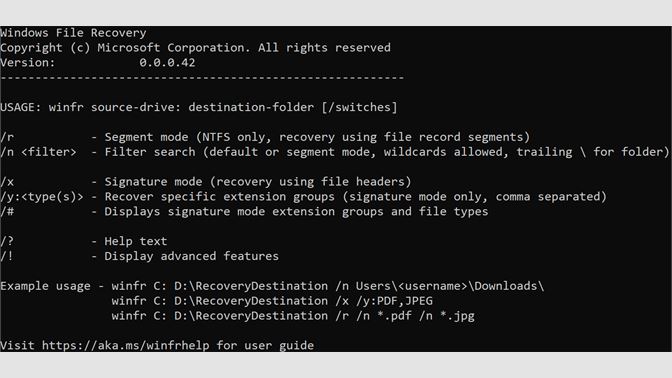The height and width of the screenshot is (378, 672).
Task: Click the example with *.pdf filter
Action: coord(293,316)
